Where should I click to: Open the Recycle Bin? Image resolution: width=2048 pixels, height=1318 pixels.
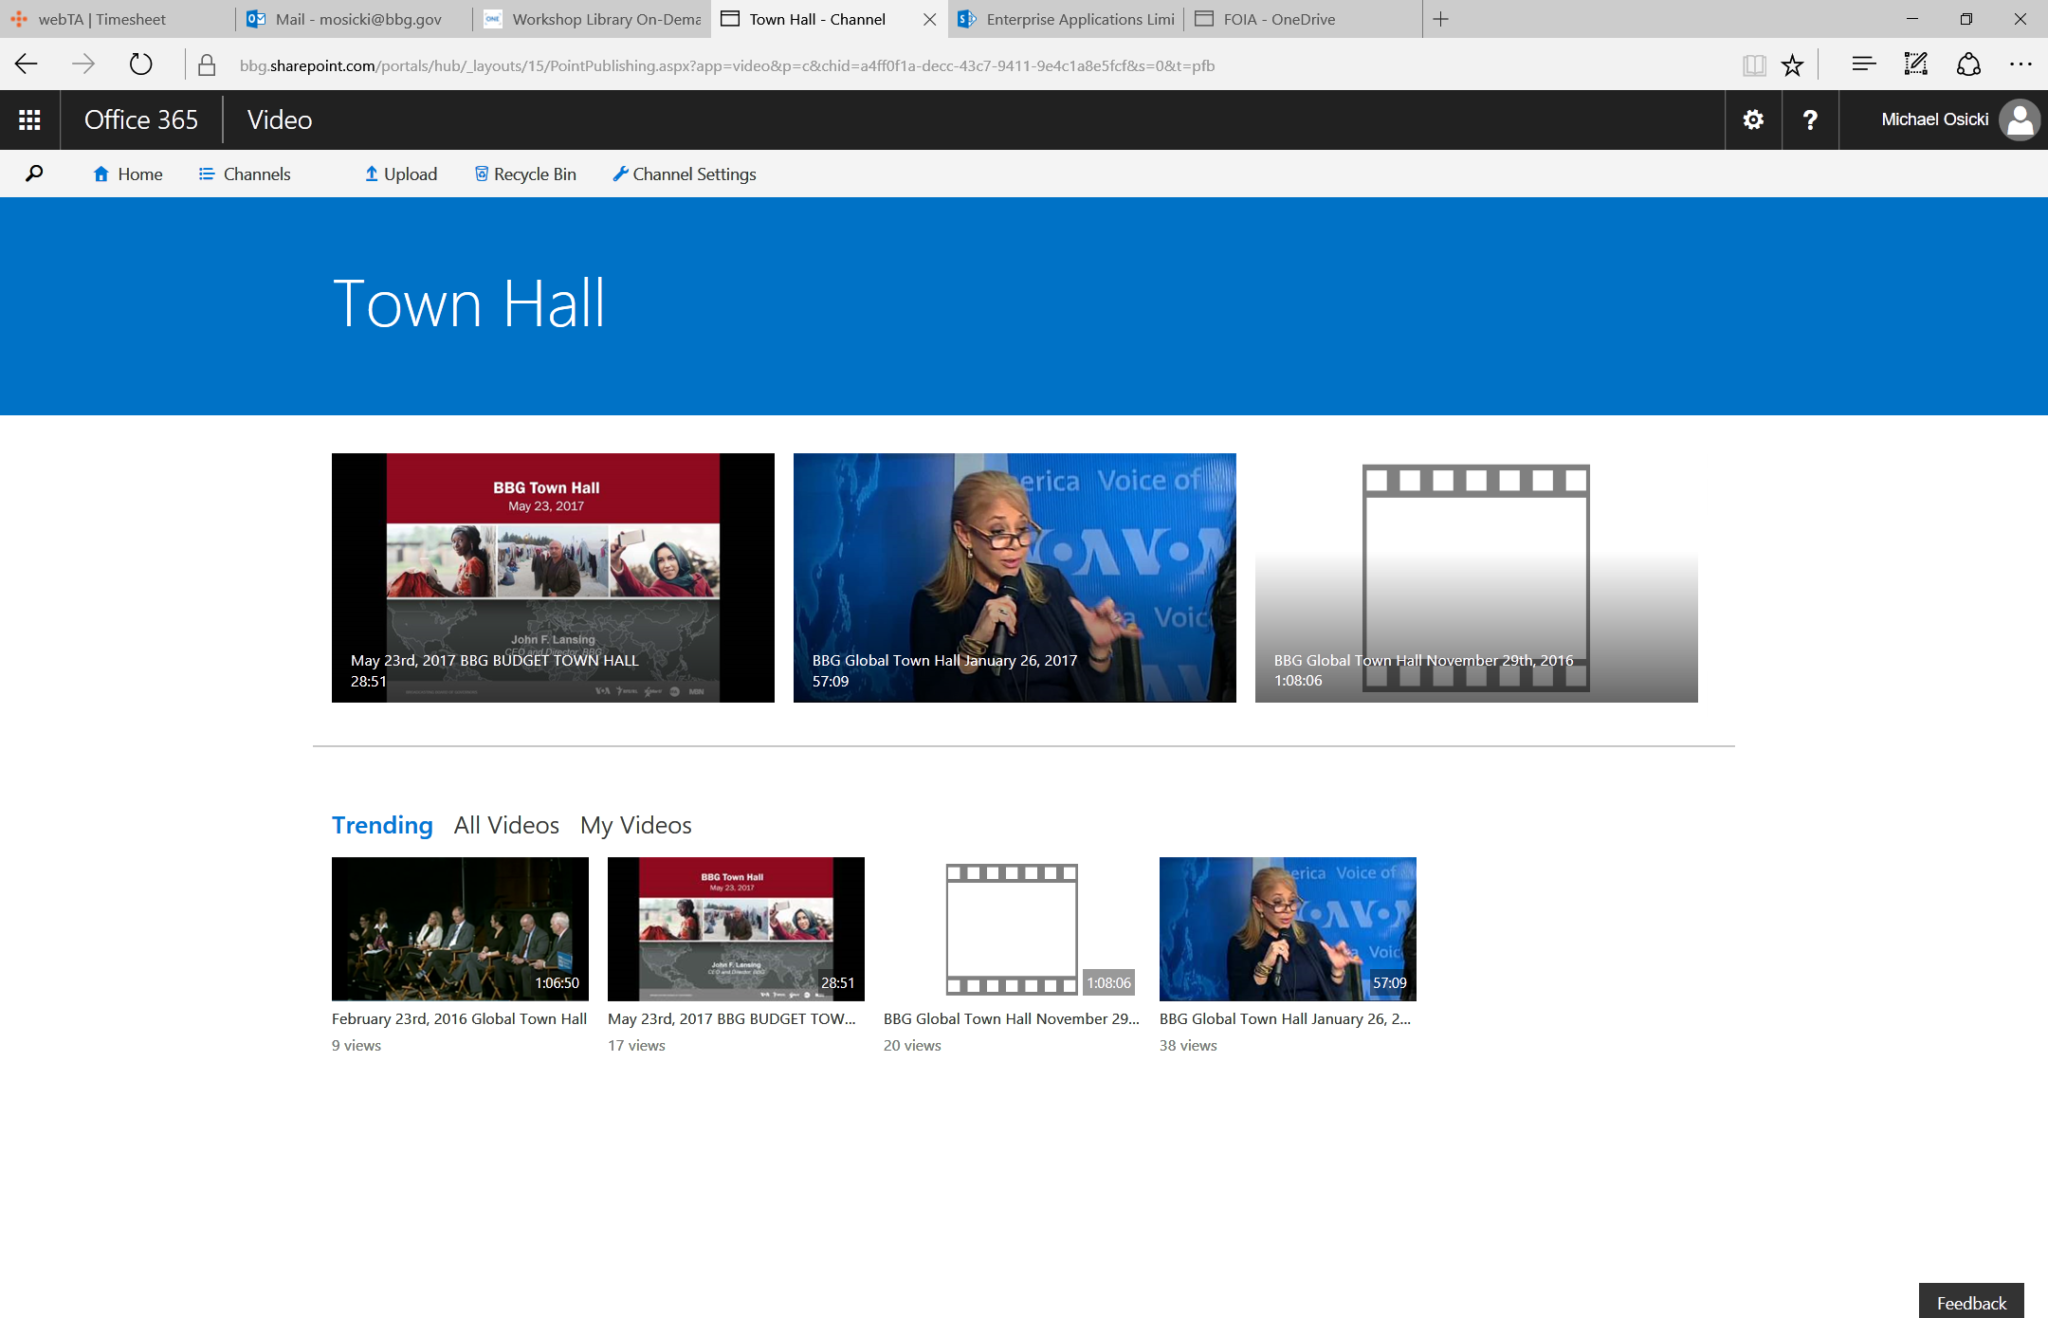(526, 174)
